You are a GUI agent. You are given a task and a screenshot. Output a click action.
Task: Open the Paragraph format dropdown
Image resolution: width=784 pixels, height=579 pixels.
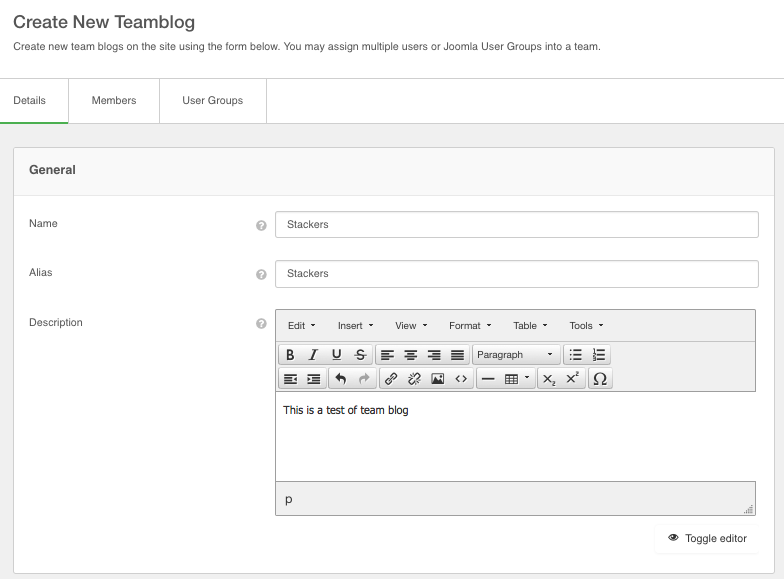516,354
